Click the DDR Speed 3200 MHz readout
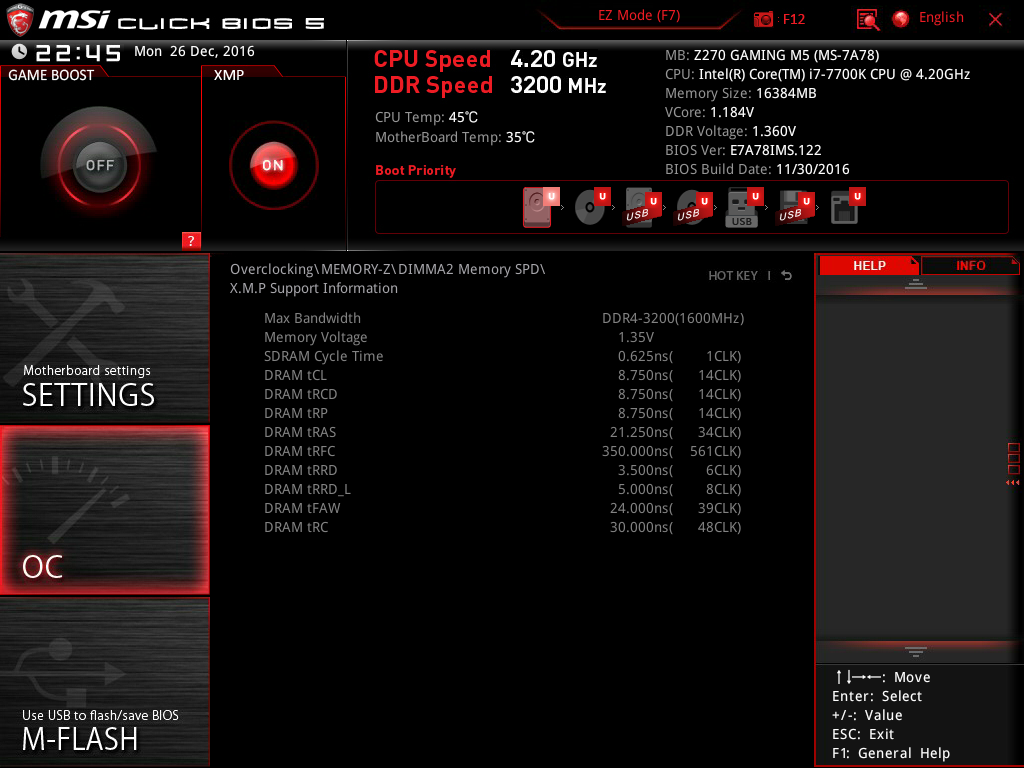1024x768 pixels. click(x=490, y=86)
